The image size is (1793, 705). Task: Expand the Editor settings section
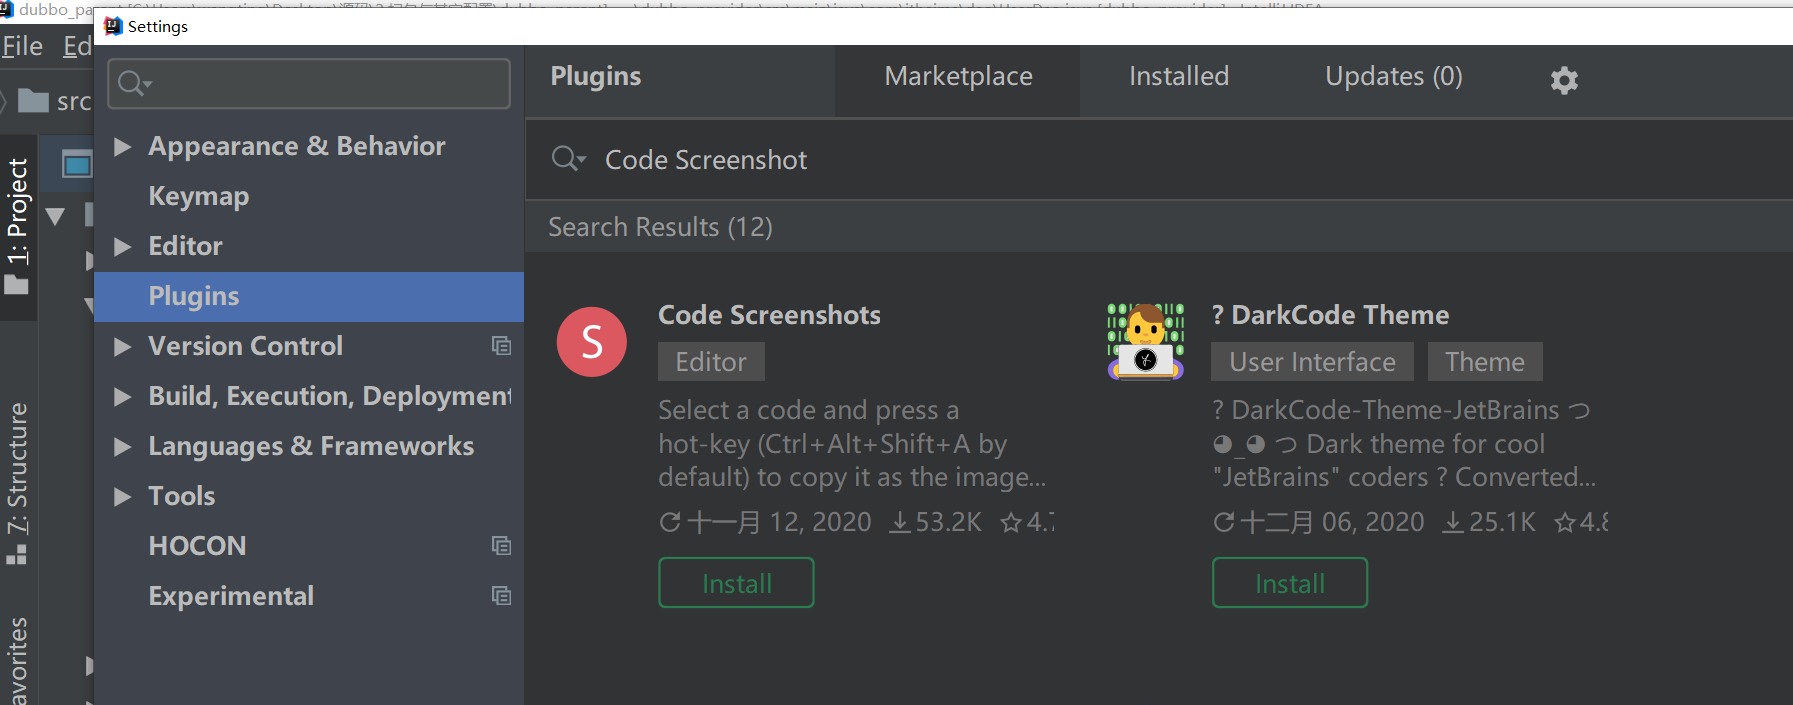[123, 247]
